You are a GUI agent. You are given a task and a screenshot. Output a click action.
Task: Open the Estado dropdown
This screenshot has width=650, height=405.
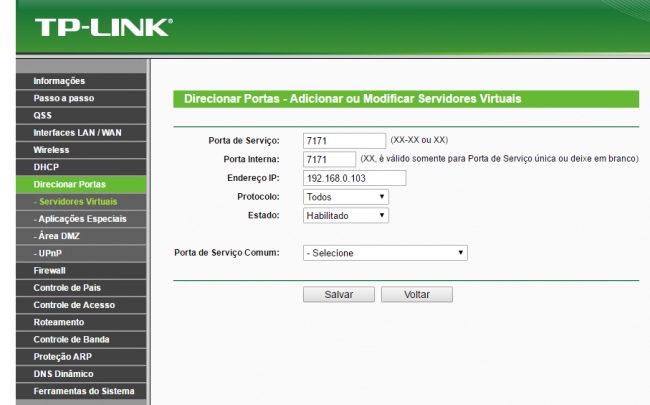click(x=346, y=215)
